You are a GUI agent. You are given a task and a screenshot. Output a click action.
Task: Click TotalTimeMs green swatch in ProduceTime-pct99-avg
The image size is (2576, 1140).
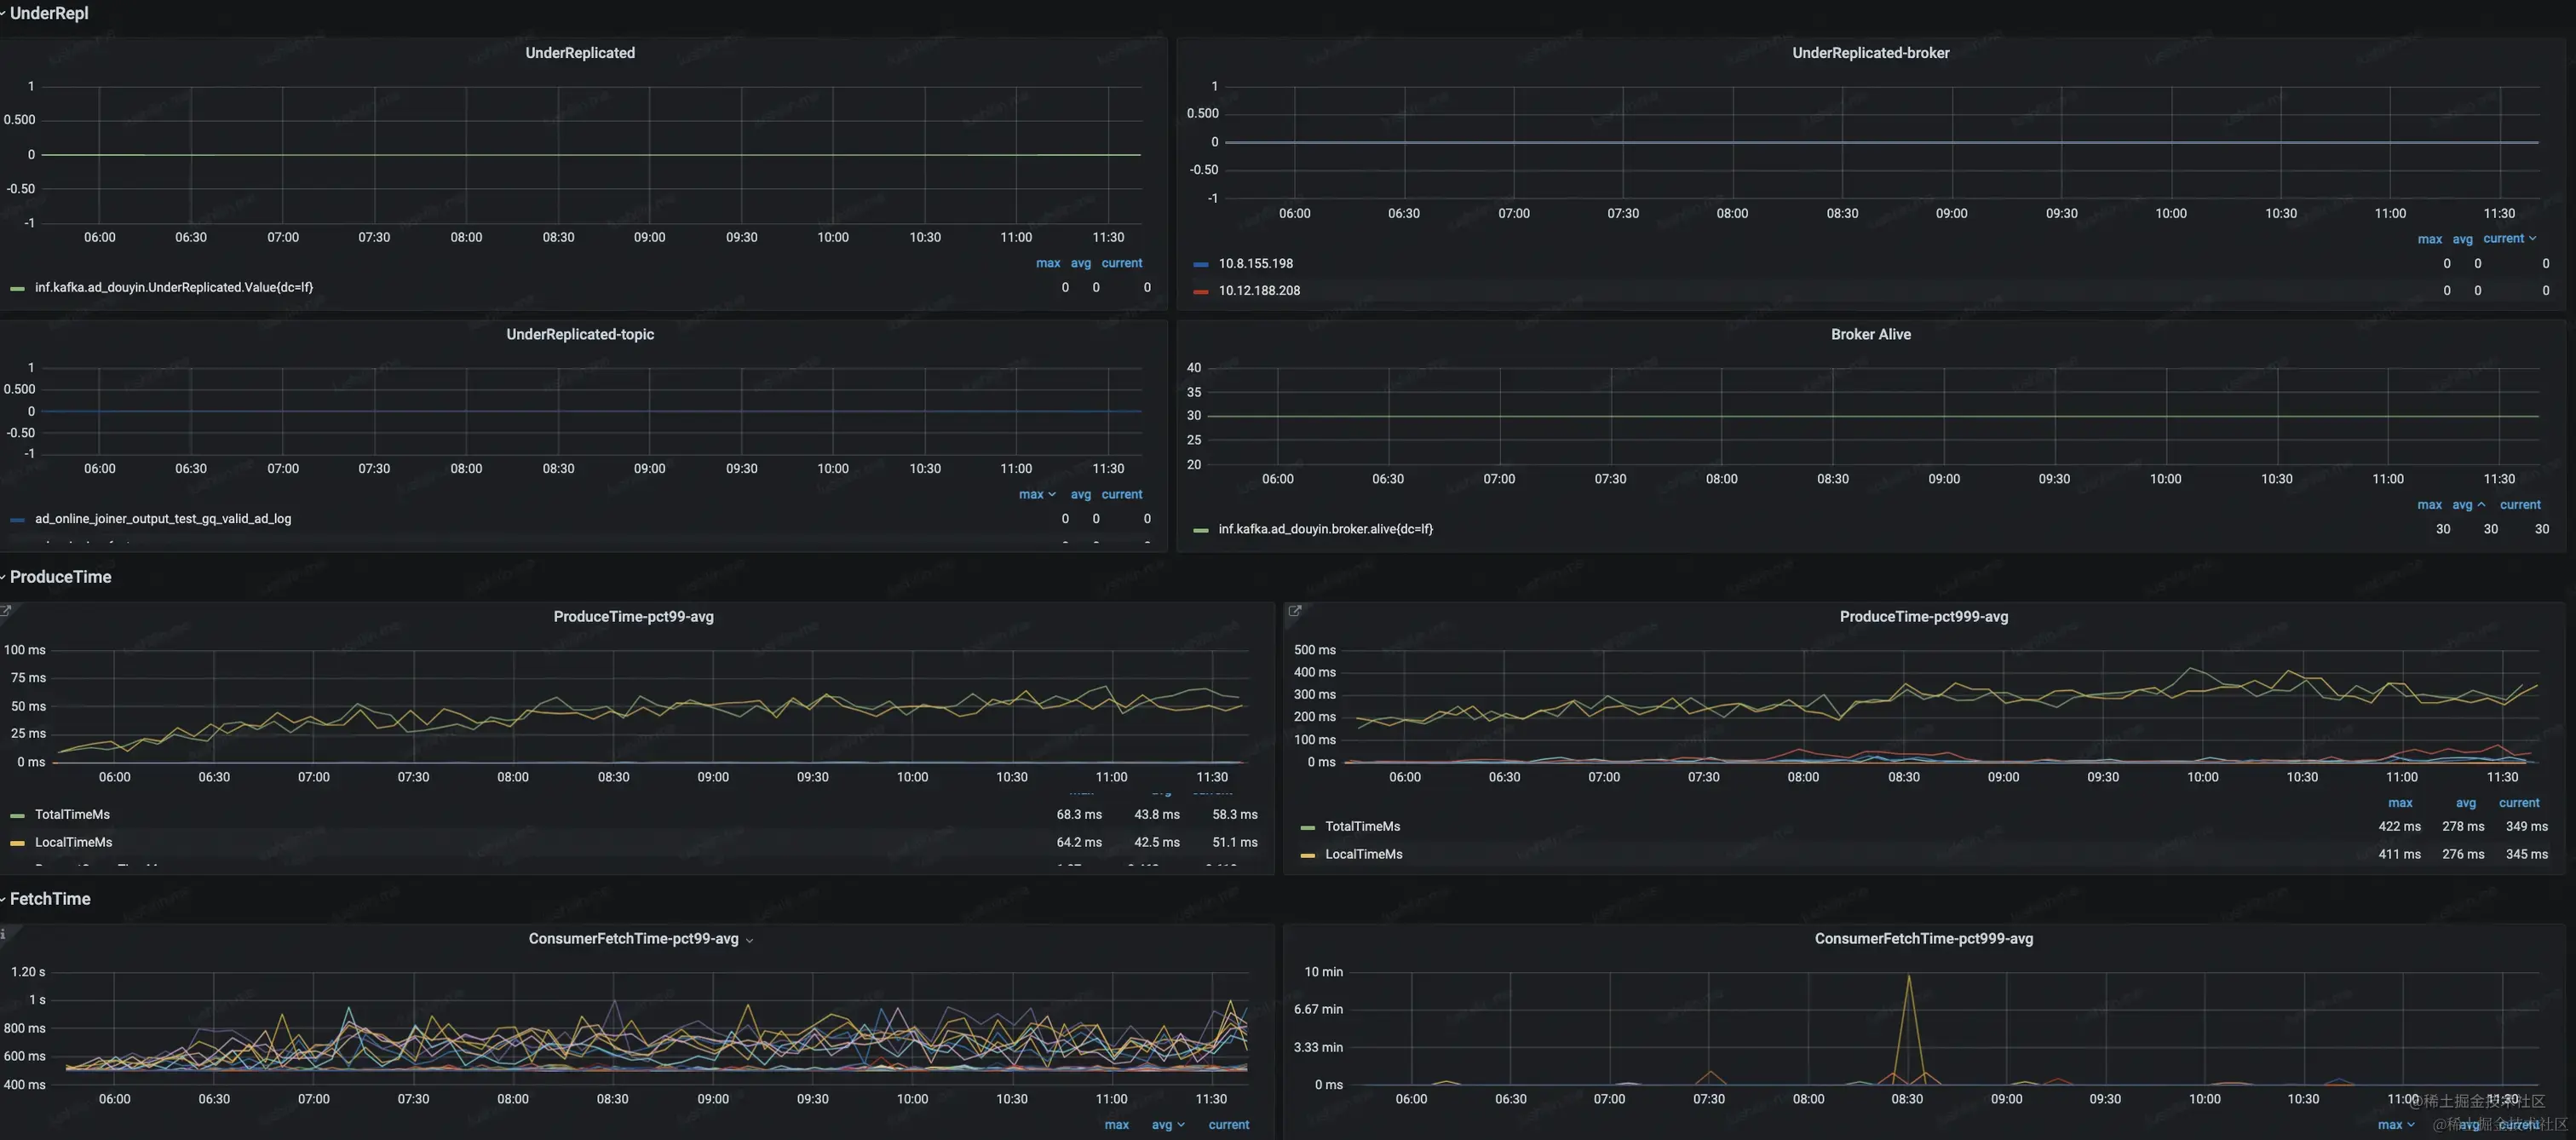pos(17,815)
